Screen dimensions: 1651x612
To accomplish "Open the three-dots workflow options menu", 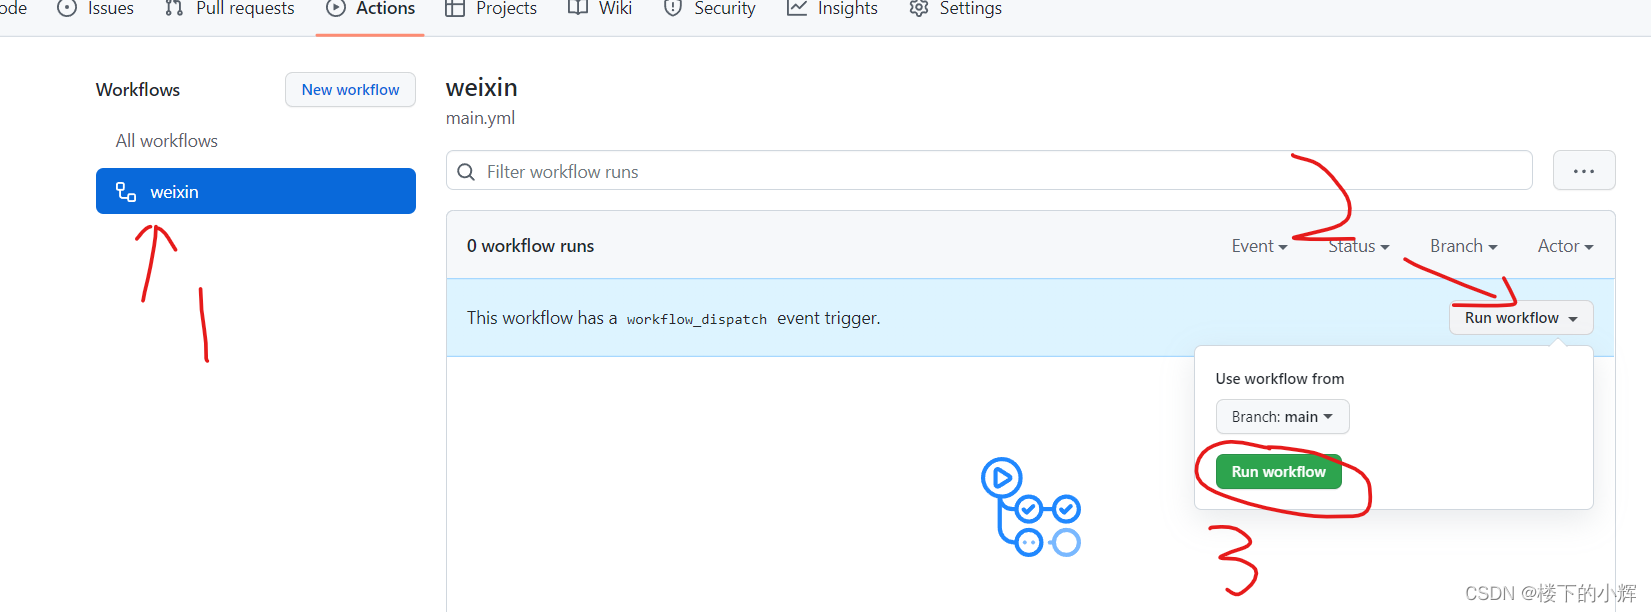I will 1584,171.
